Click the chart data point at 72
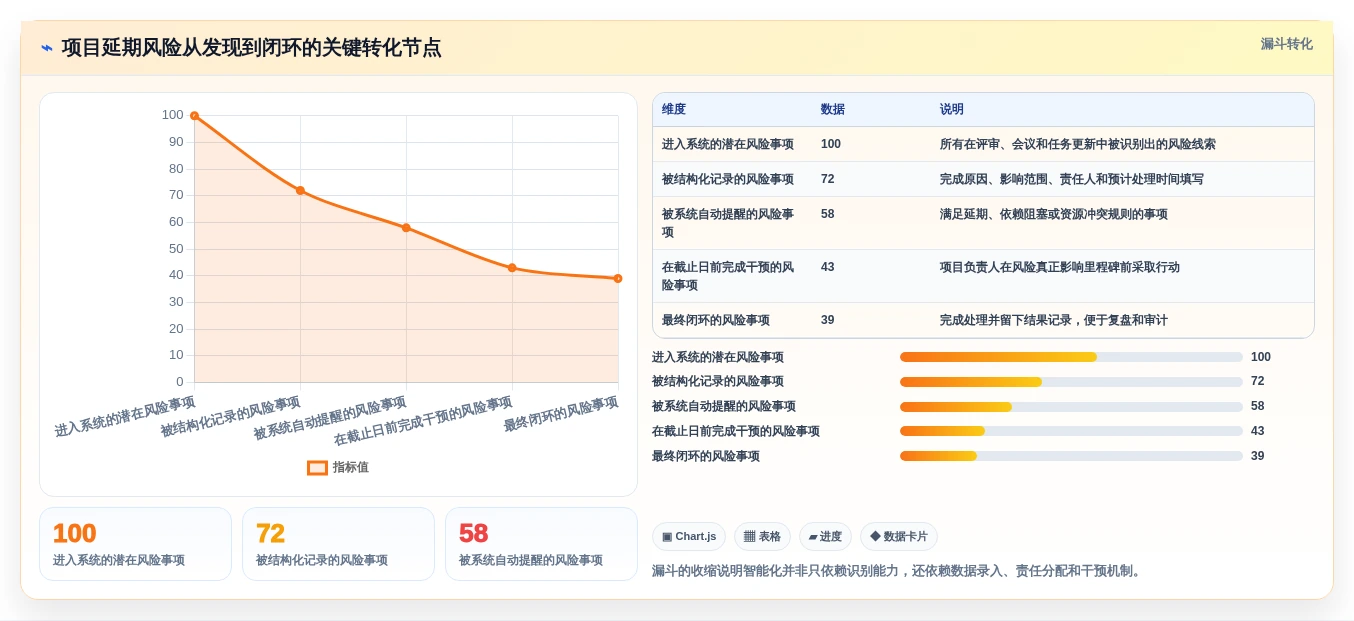The height and width of the screenshot is (621, 1354). click(x=300, y=190)
